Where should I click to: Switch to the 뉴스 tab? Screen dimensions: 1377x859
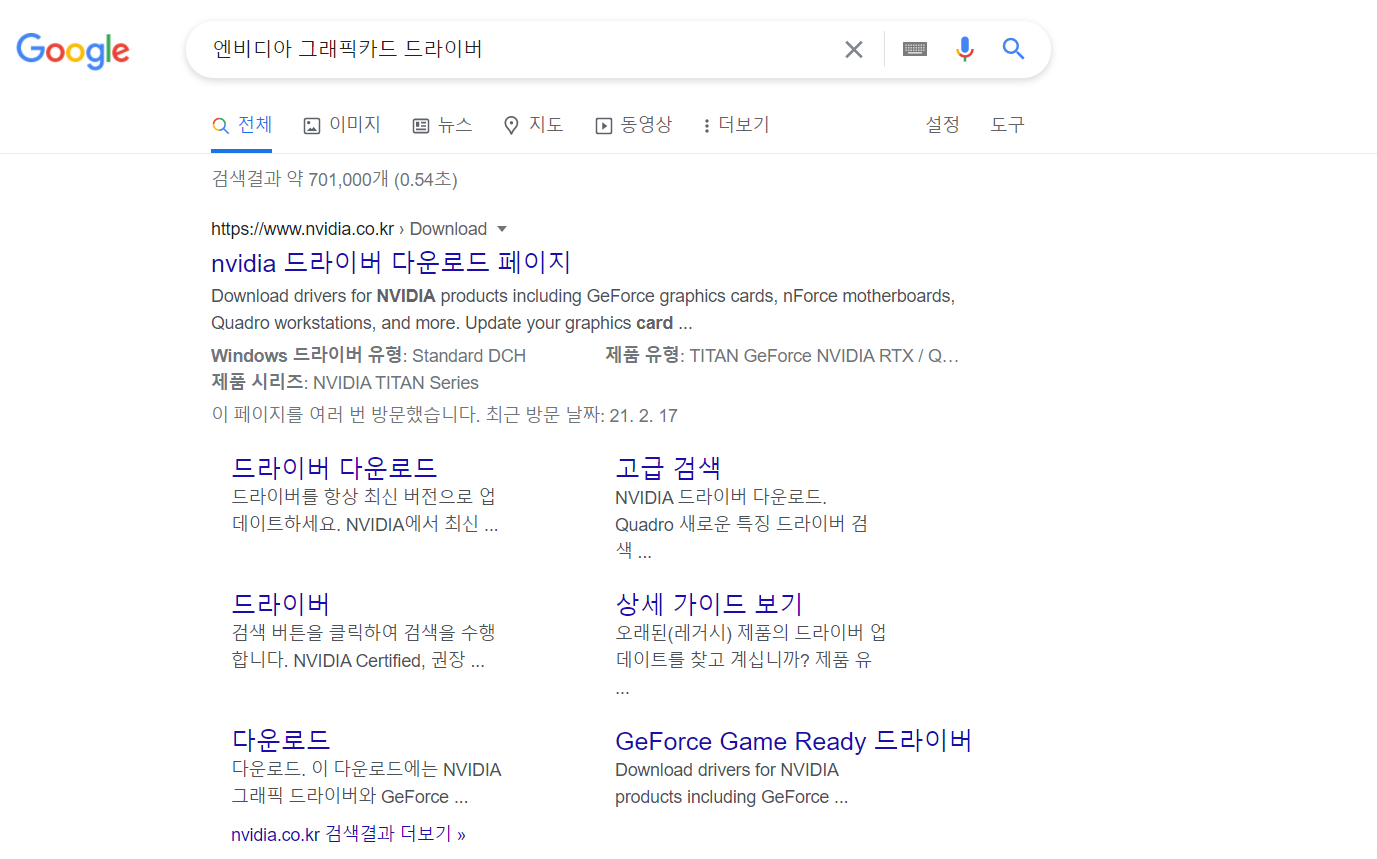point(442,125)
